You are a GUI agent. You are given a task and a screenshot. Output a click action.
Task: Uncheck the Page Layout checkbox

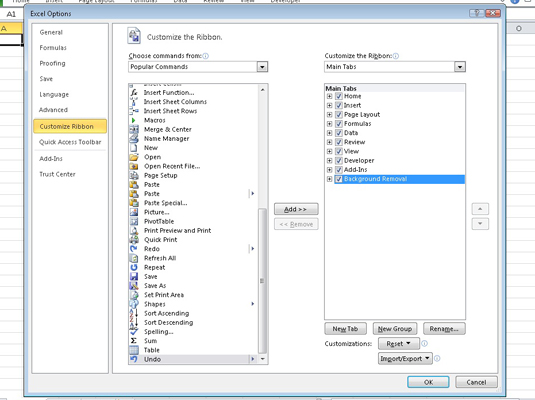[338, 115]
